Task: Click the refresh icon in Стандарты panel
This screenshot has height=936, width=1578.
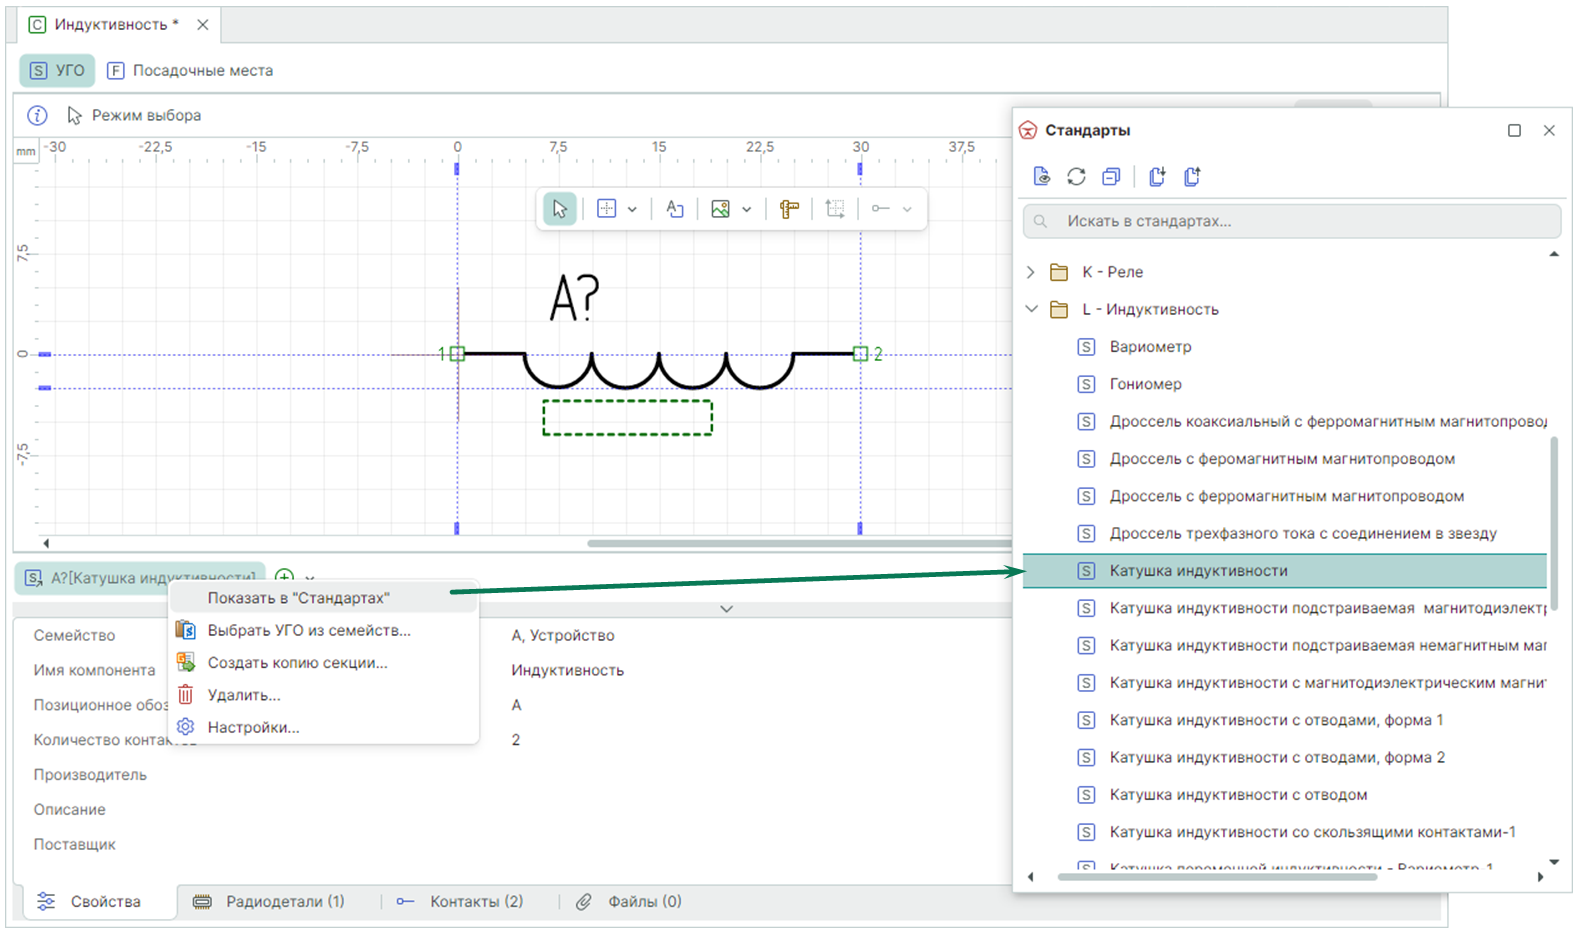Action: pos(1076,177)
